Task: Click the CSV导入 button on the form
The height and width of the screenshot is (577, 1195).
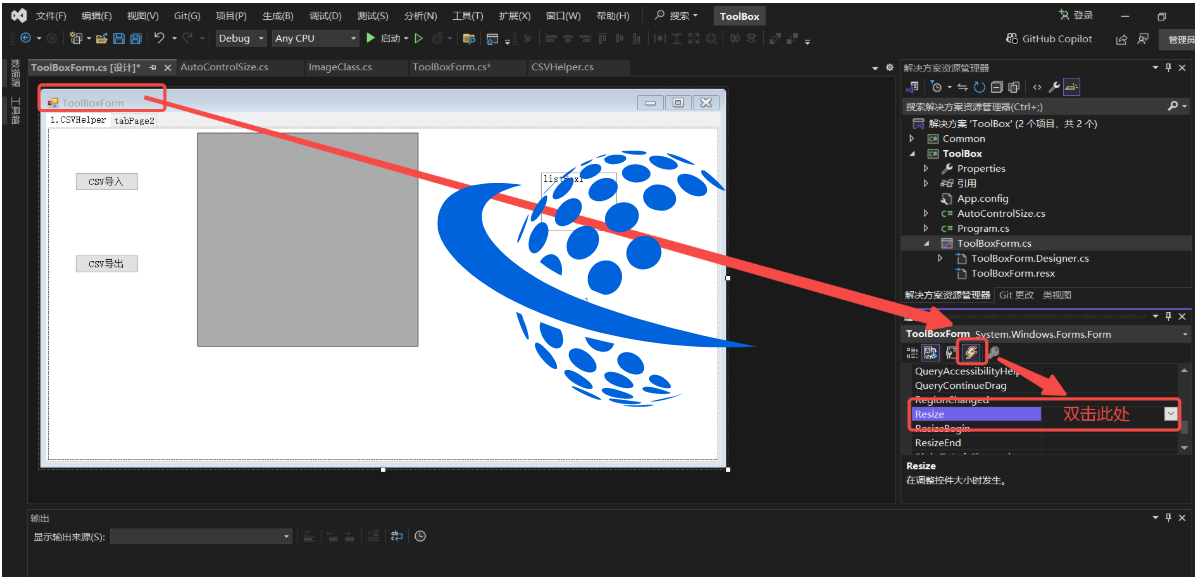Action: pyautogui.click(x=107, y=181)
